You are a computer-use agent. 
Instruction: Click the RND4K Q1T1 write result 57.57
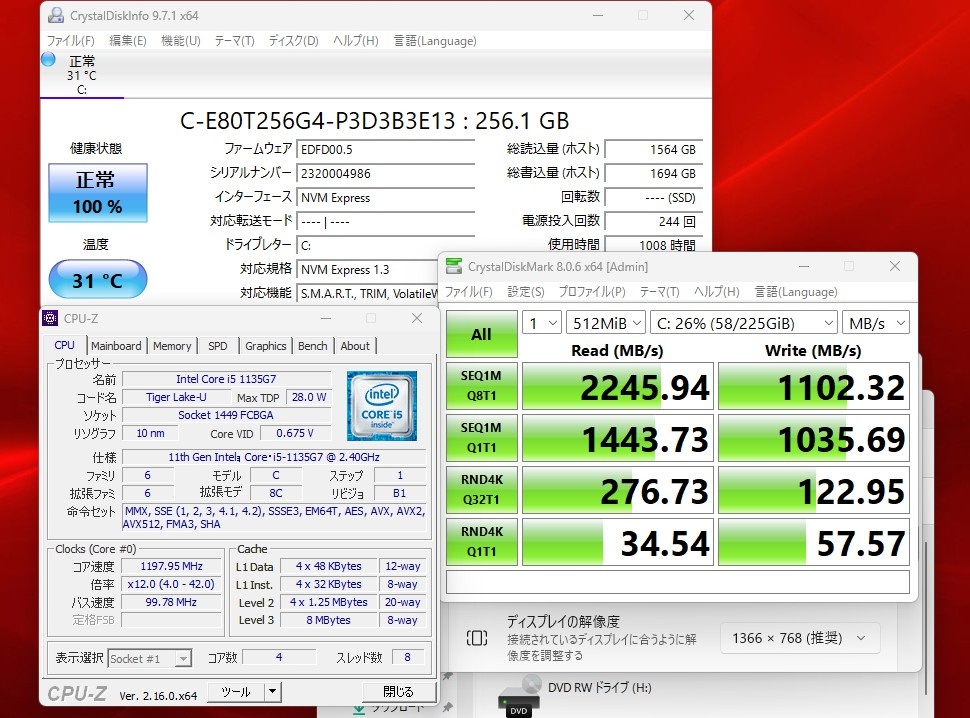click(813, 542)
